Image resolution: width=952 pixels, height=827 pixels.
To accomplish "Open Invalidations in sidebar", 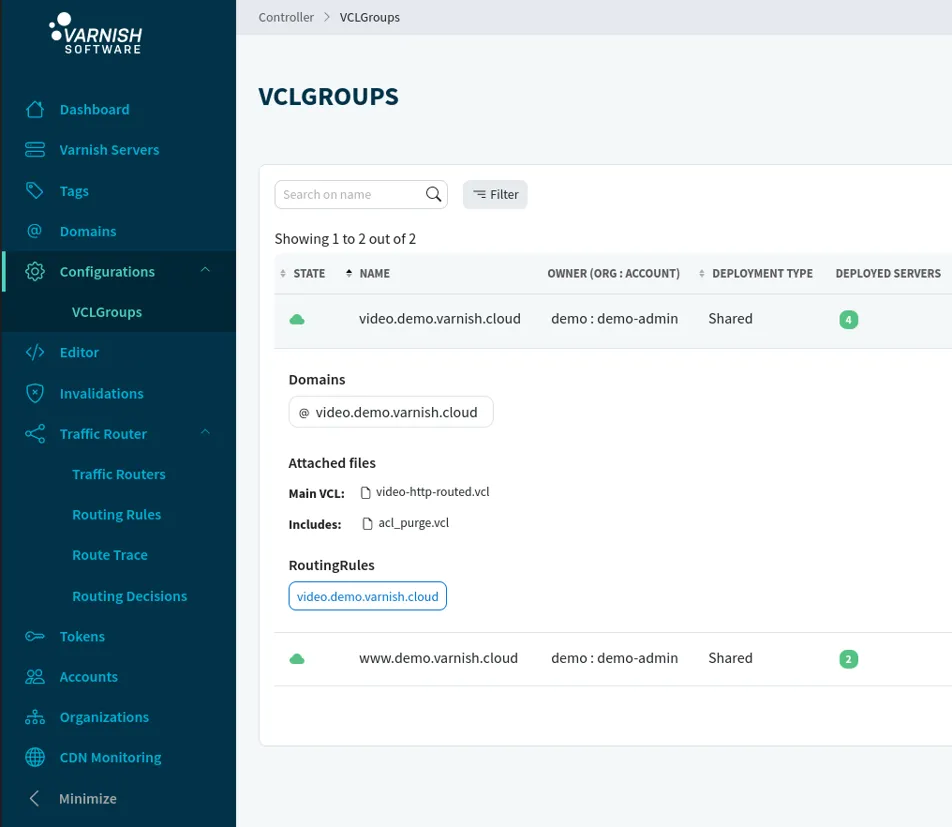I will click(x=101, y=393).
